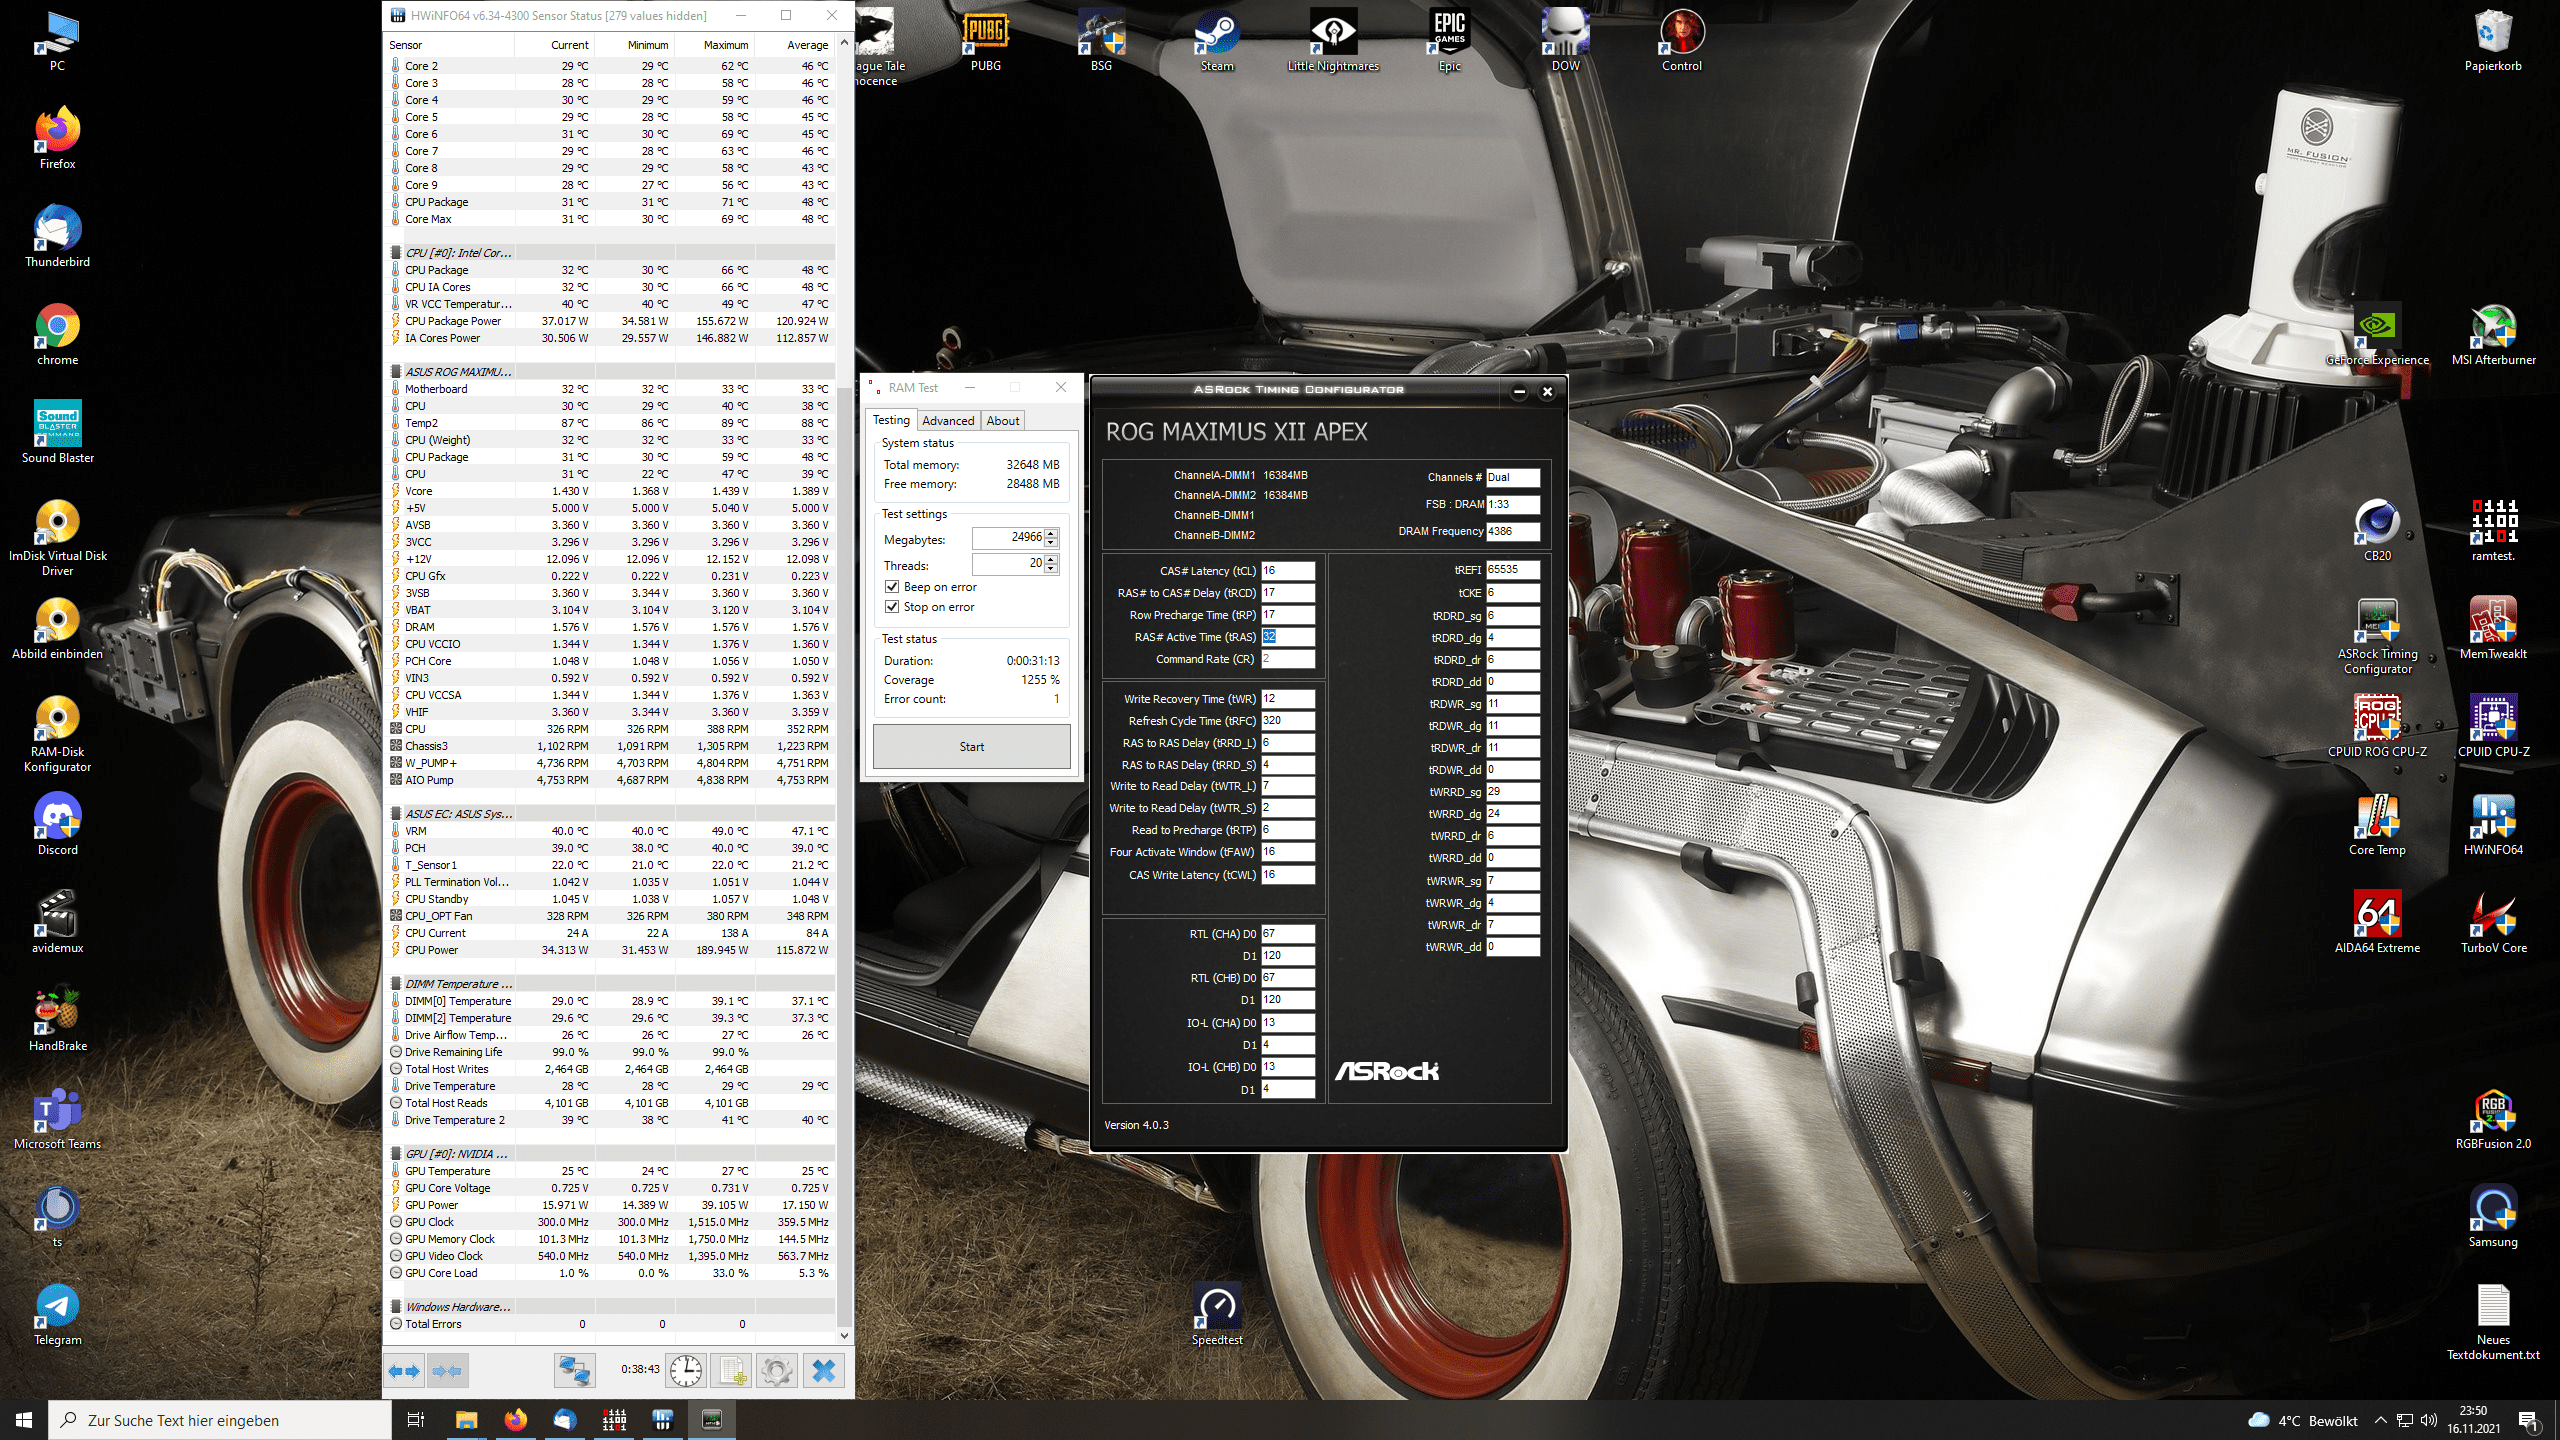Screen dimensions: 2560x1440
Task: Click the Megabytes input field
Action: pyautogui.click(x=1008, y=538)
